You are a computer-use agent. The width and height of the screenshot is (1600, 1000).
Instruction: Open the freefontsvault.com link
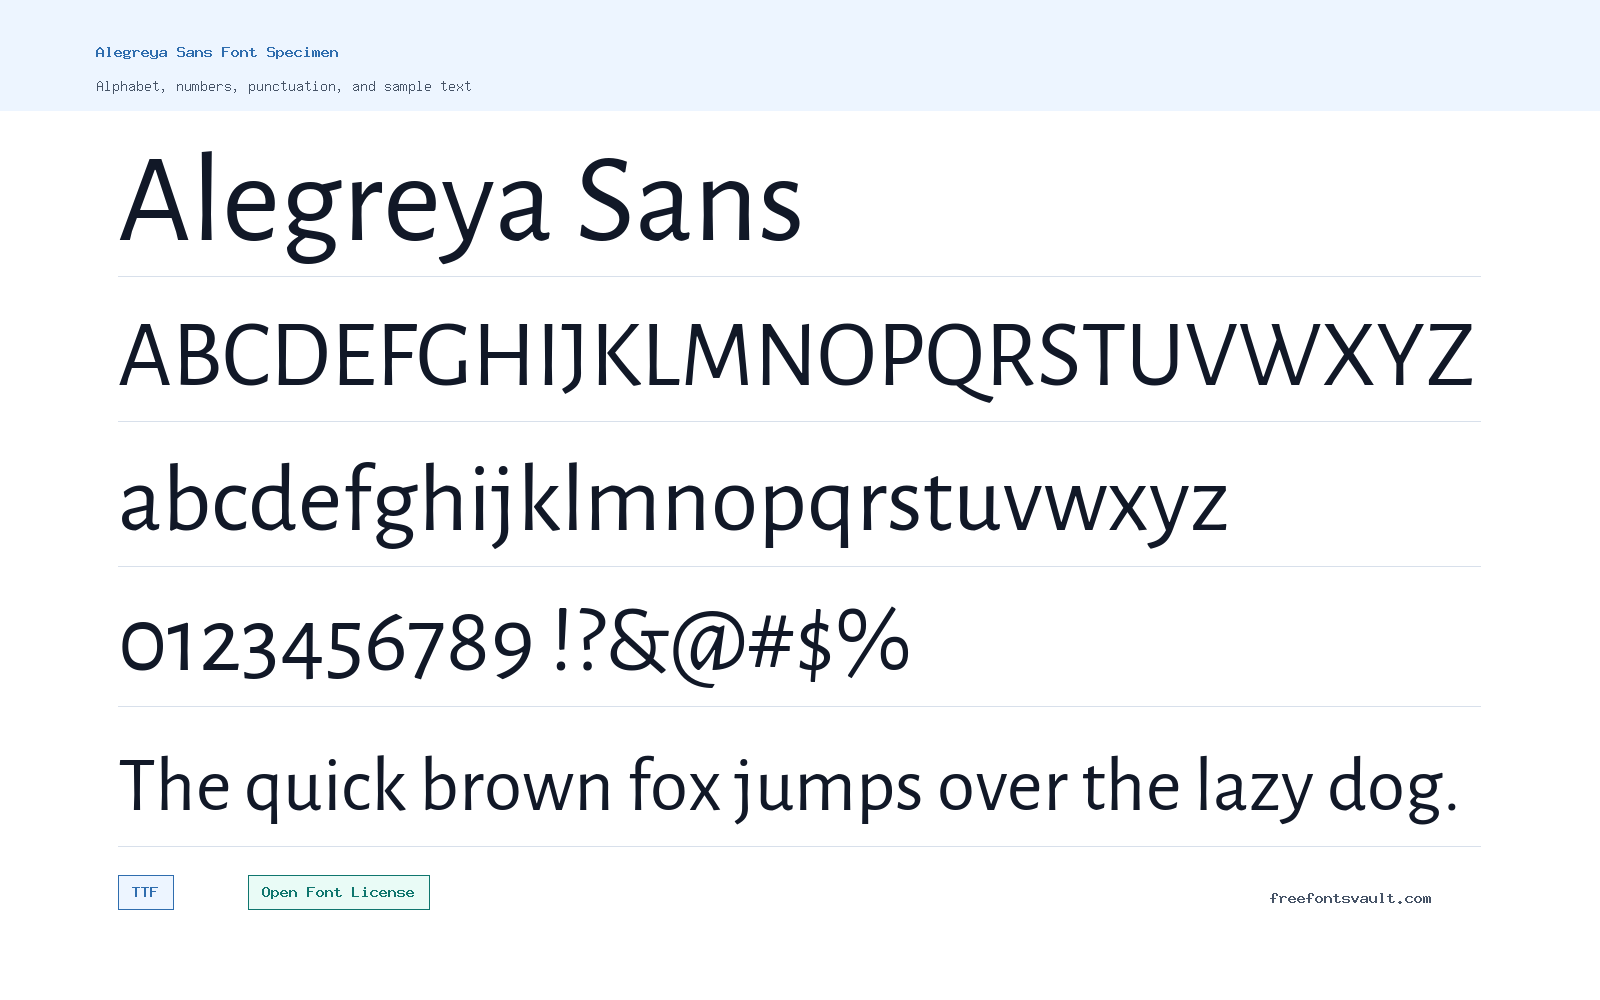click(x=1350, y=898)
